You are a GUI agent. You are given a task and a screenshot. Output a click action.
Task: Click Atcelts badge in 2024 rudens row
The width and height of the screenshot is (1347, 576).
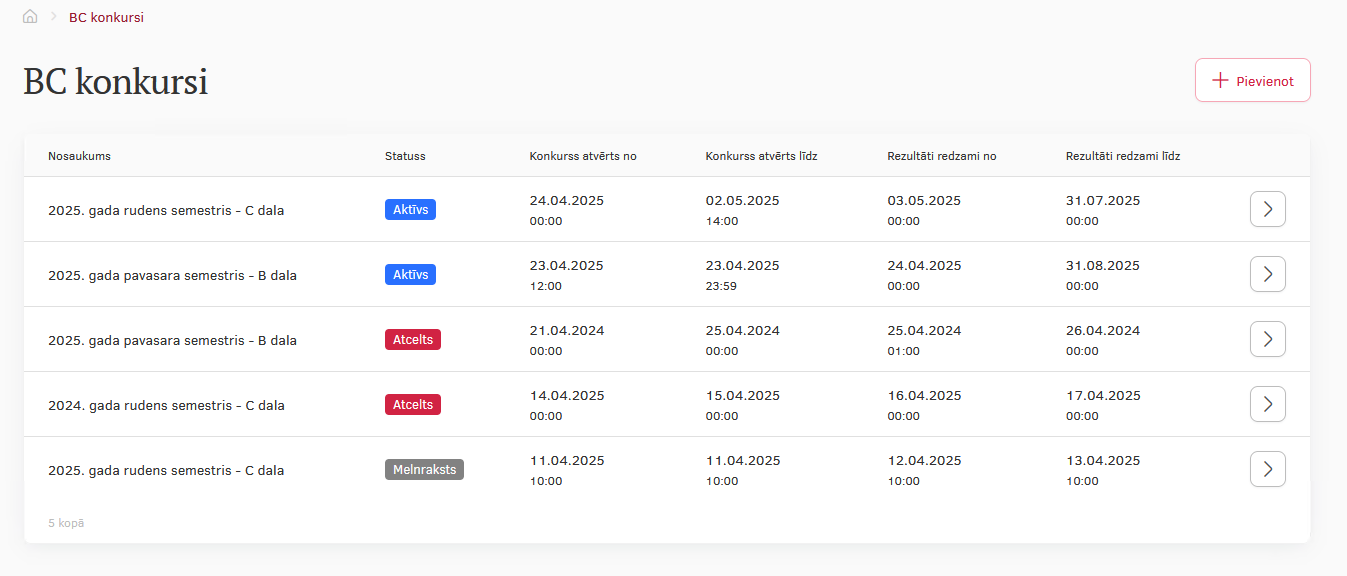point(413,405)
